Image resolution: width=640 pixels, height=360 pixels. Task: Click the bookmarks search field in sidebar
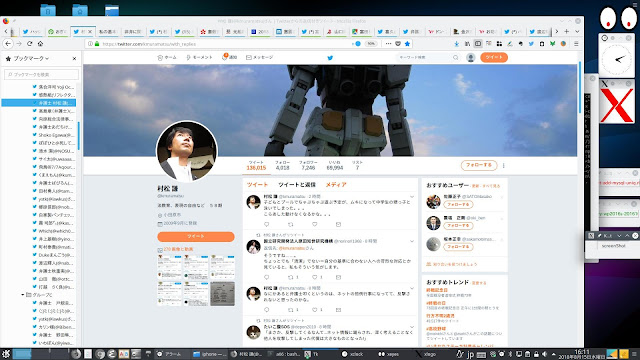(x=41, y=74)
